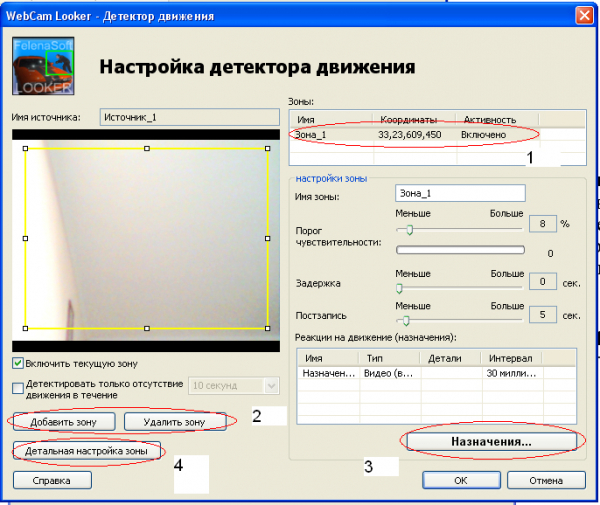Image resolution: width=600 pixels, height=505 pixels.
Task: Click the top-center zone resize handle
Action: pyautogui.click(x=147, y=148)
